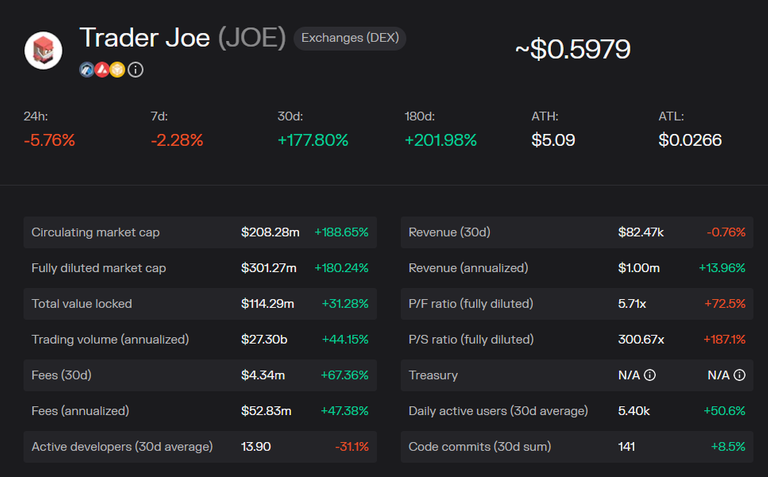768x477 pixels.
Task: Select the Fully diluted market cap row
Action: tap(200, 268)
